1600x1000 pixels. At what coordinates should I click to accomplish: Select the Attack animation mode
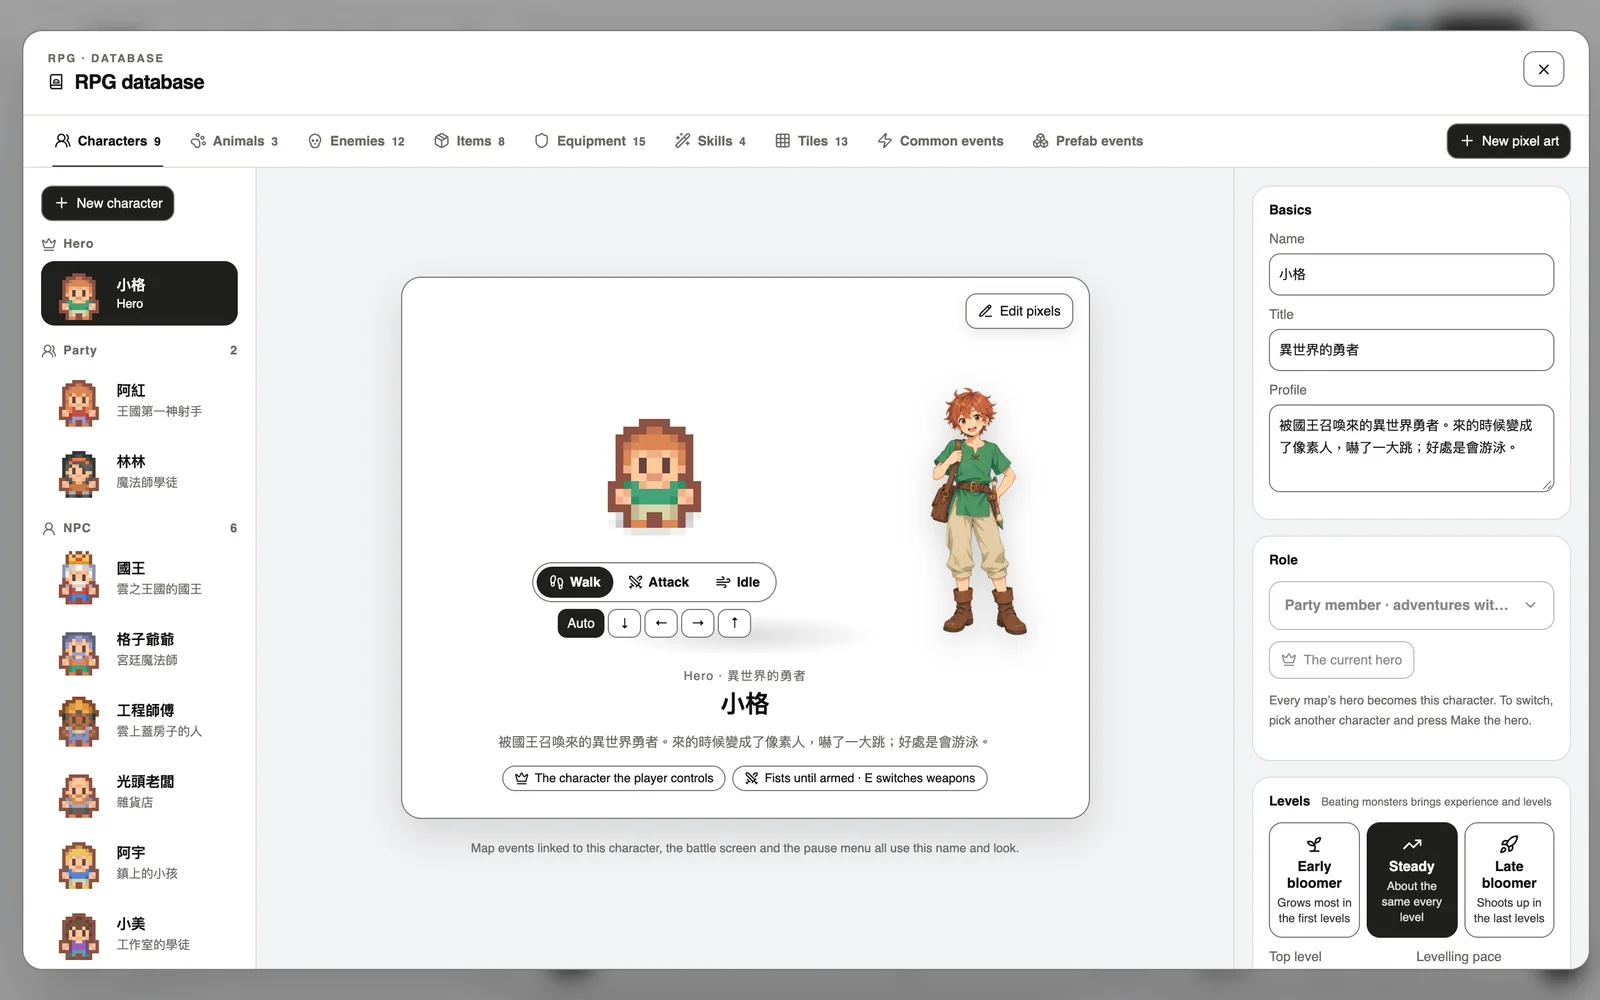click(658, 582)
